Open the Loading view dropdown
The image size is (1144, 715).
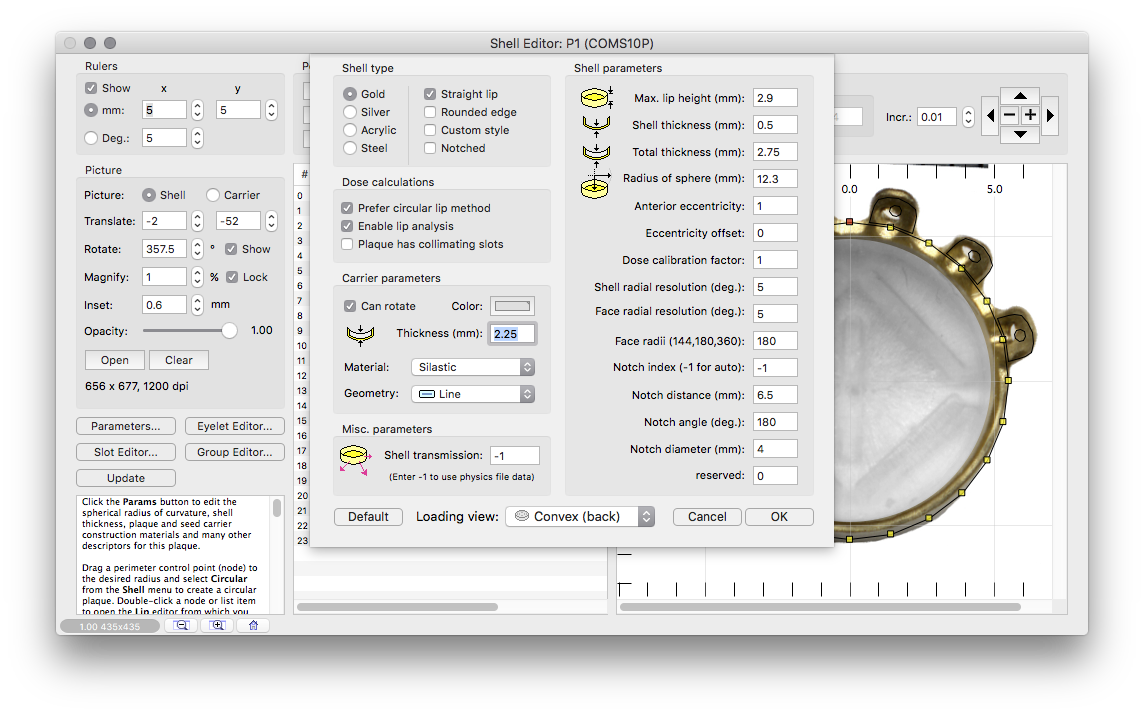click(580, 517)
